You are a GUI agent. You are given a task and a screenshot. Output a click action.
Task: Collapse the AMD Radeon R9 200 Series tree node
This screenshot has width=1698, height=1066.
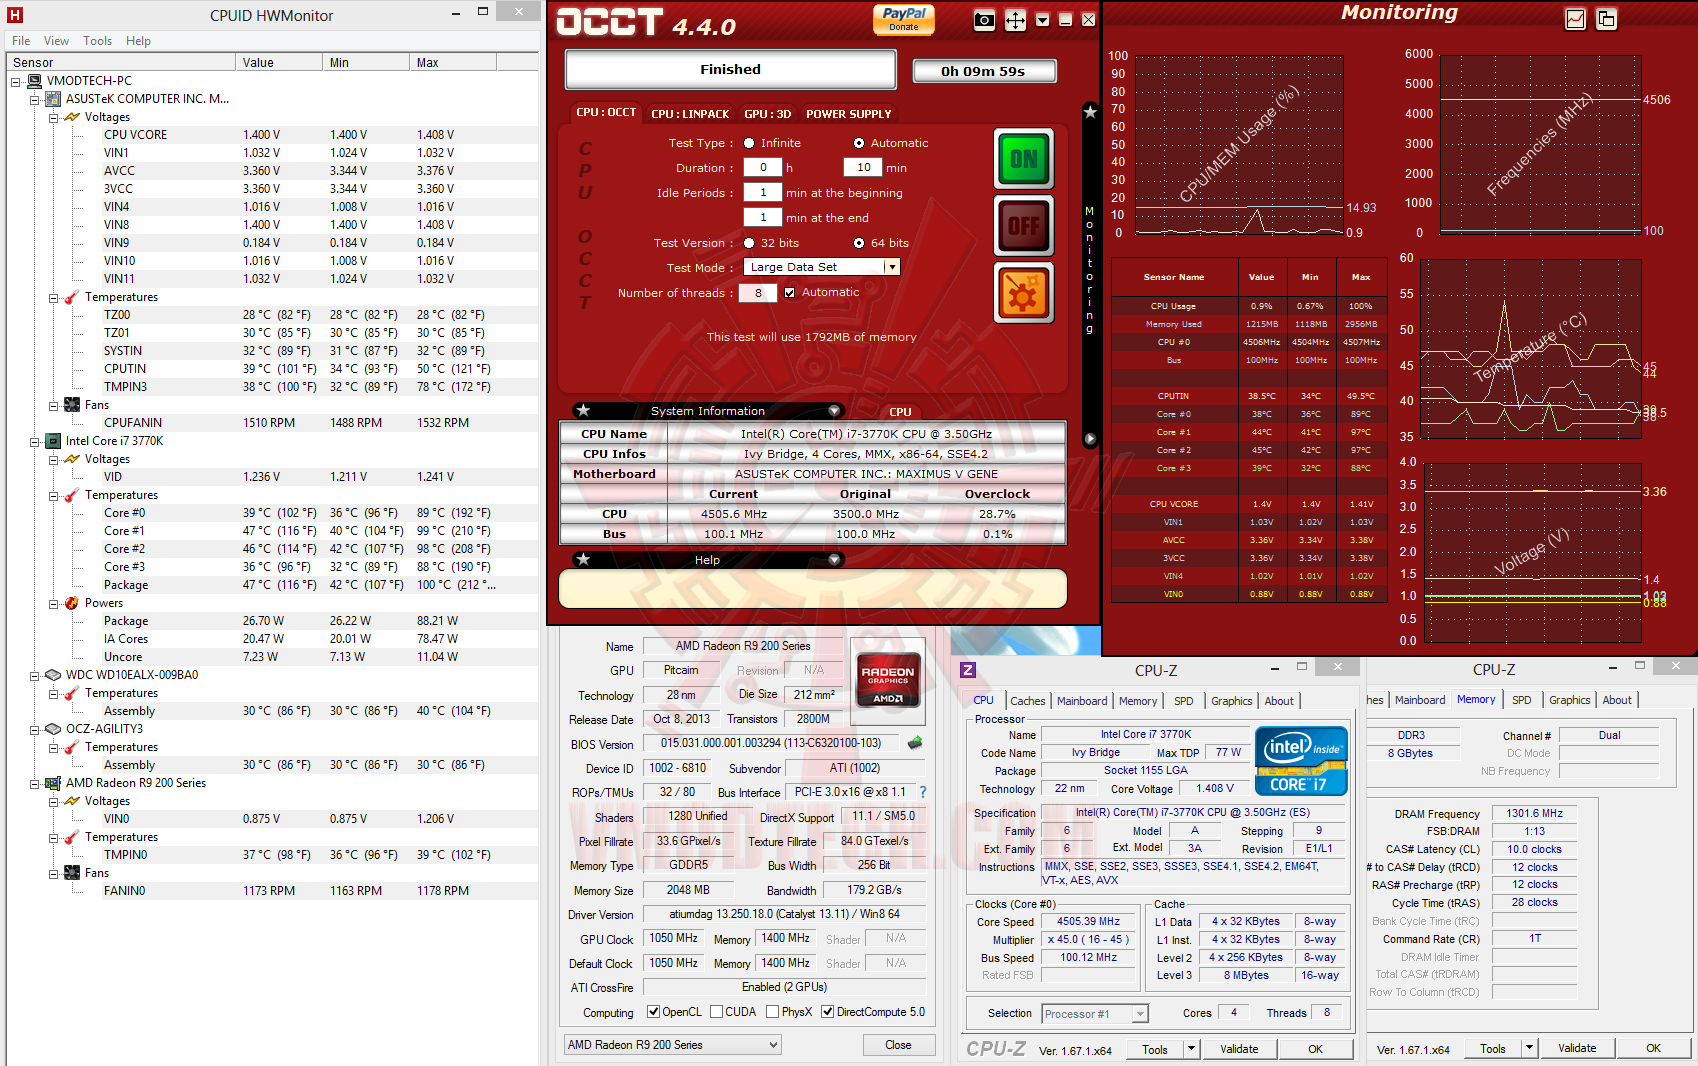click(34, 784)
